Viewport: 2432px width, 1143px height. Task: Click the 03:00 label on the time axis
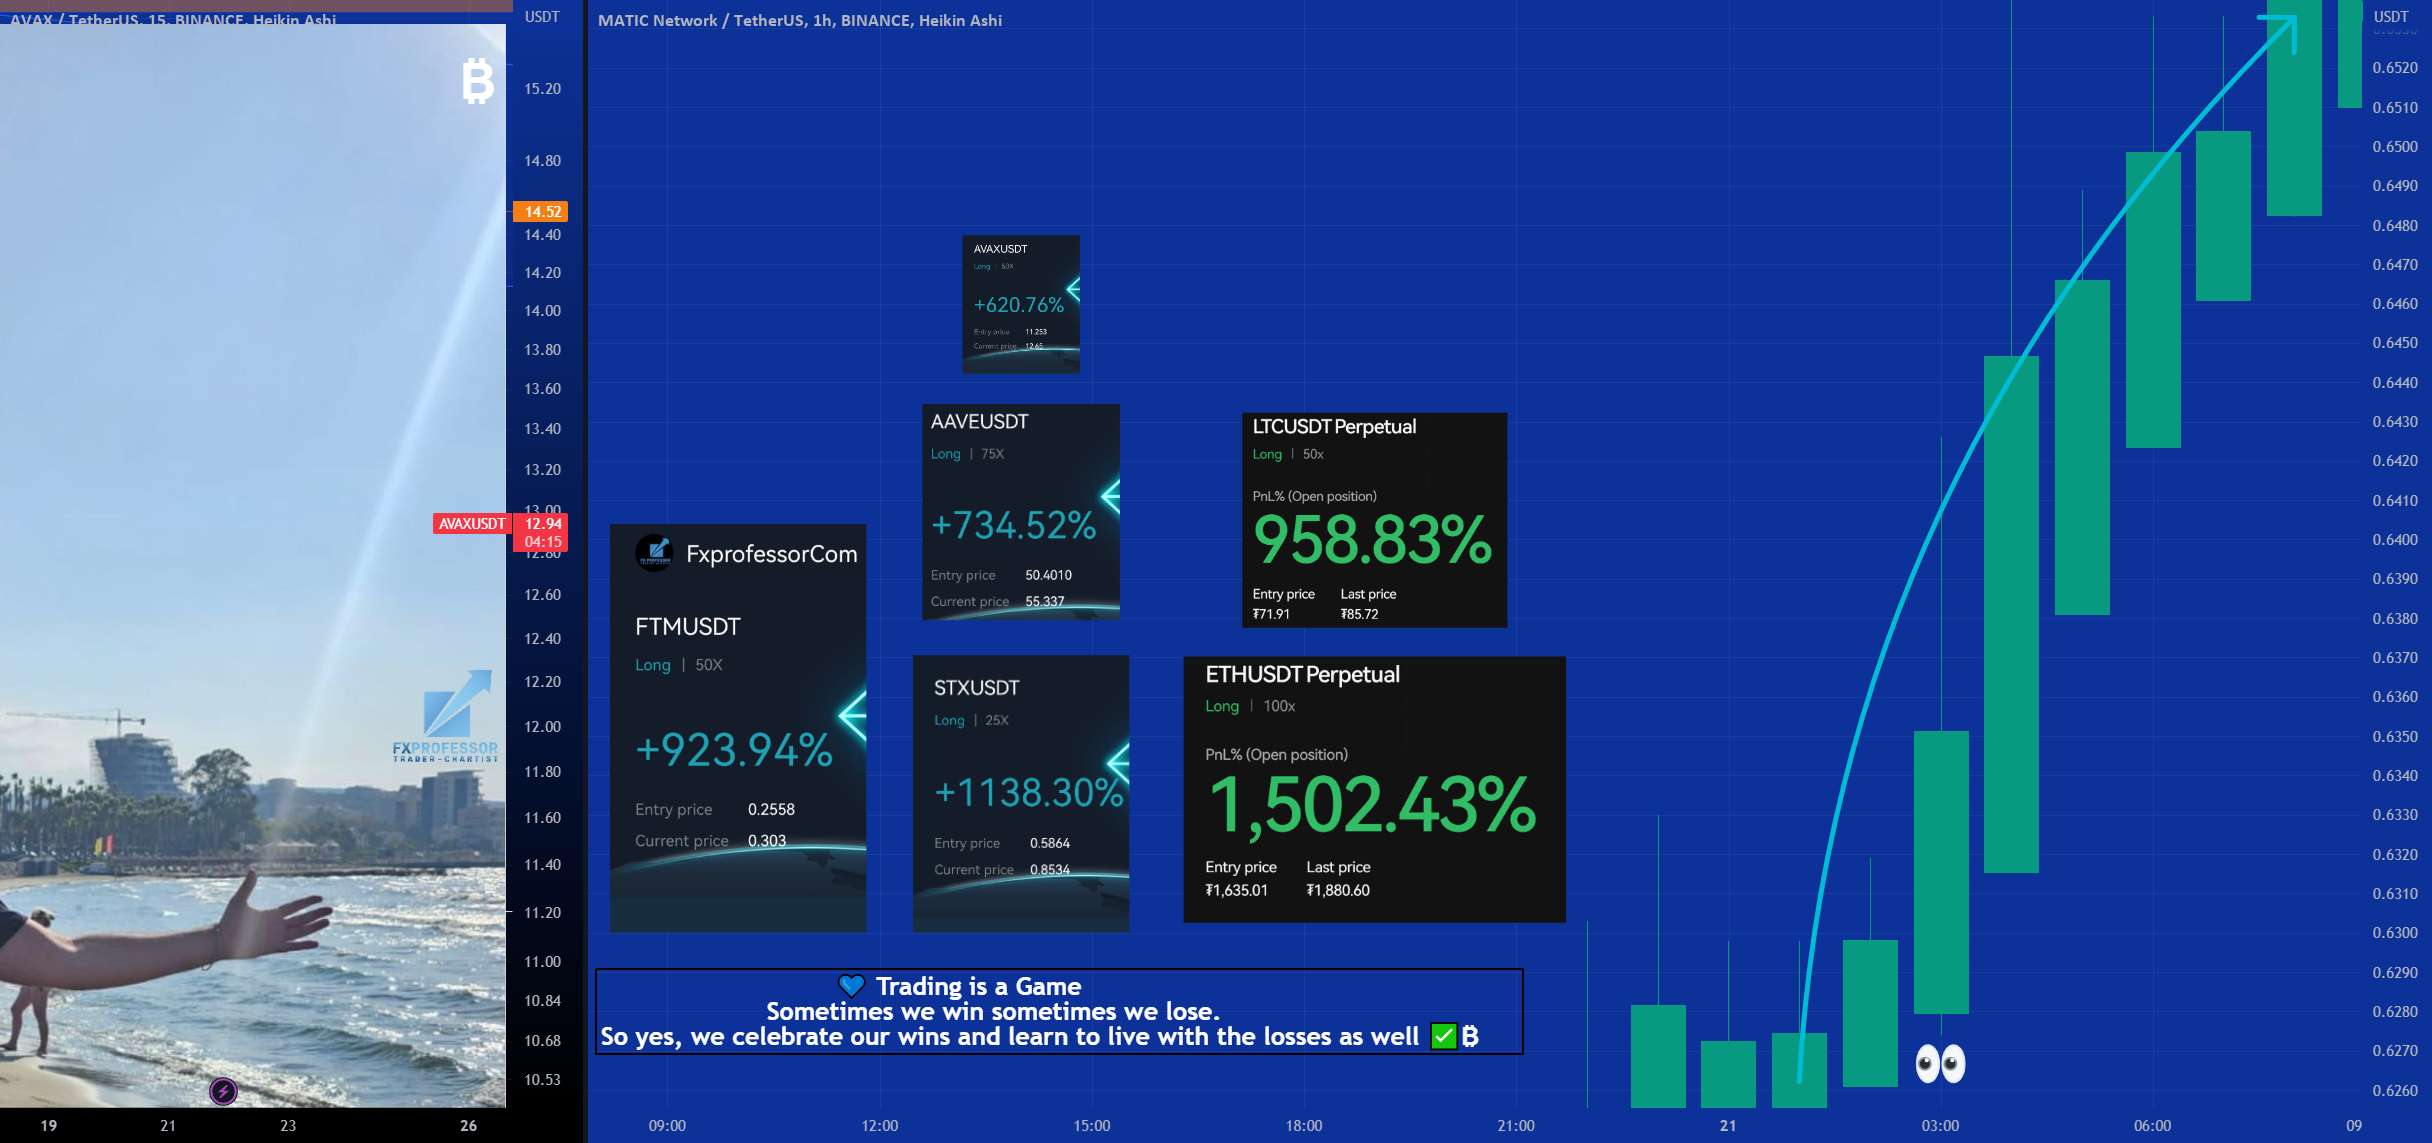pos(1940,1125)
